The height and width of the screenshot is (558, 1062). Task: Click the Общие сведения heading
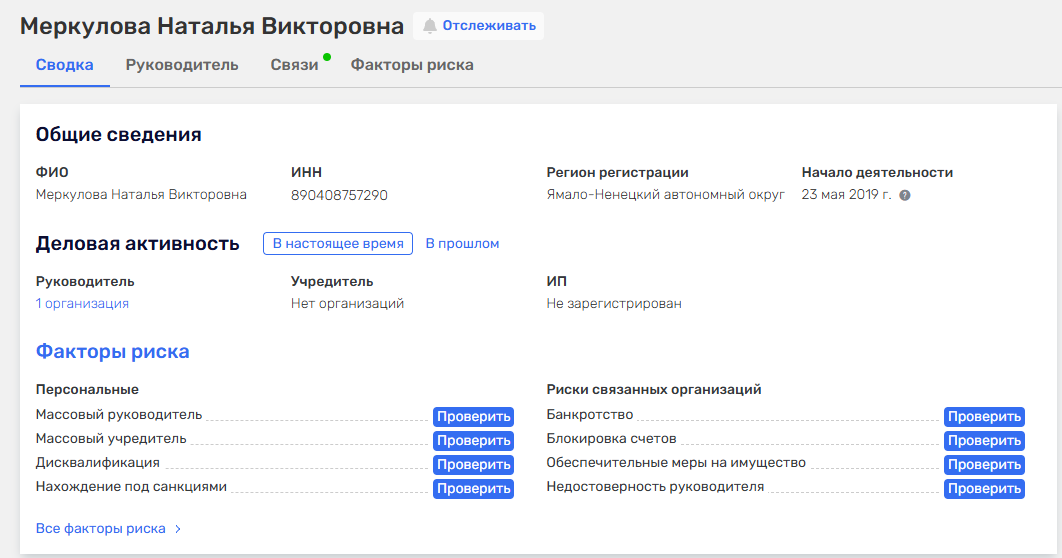coord(119,135)
